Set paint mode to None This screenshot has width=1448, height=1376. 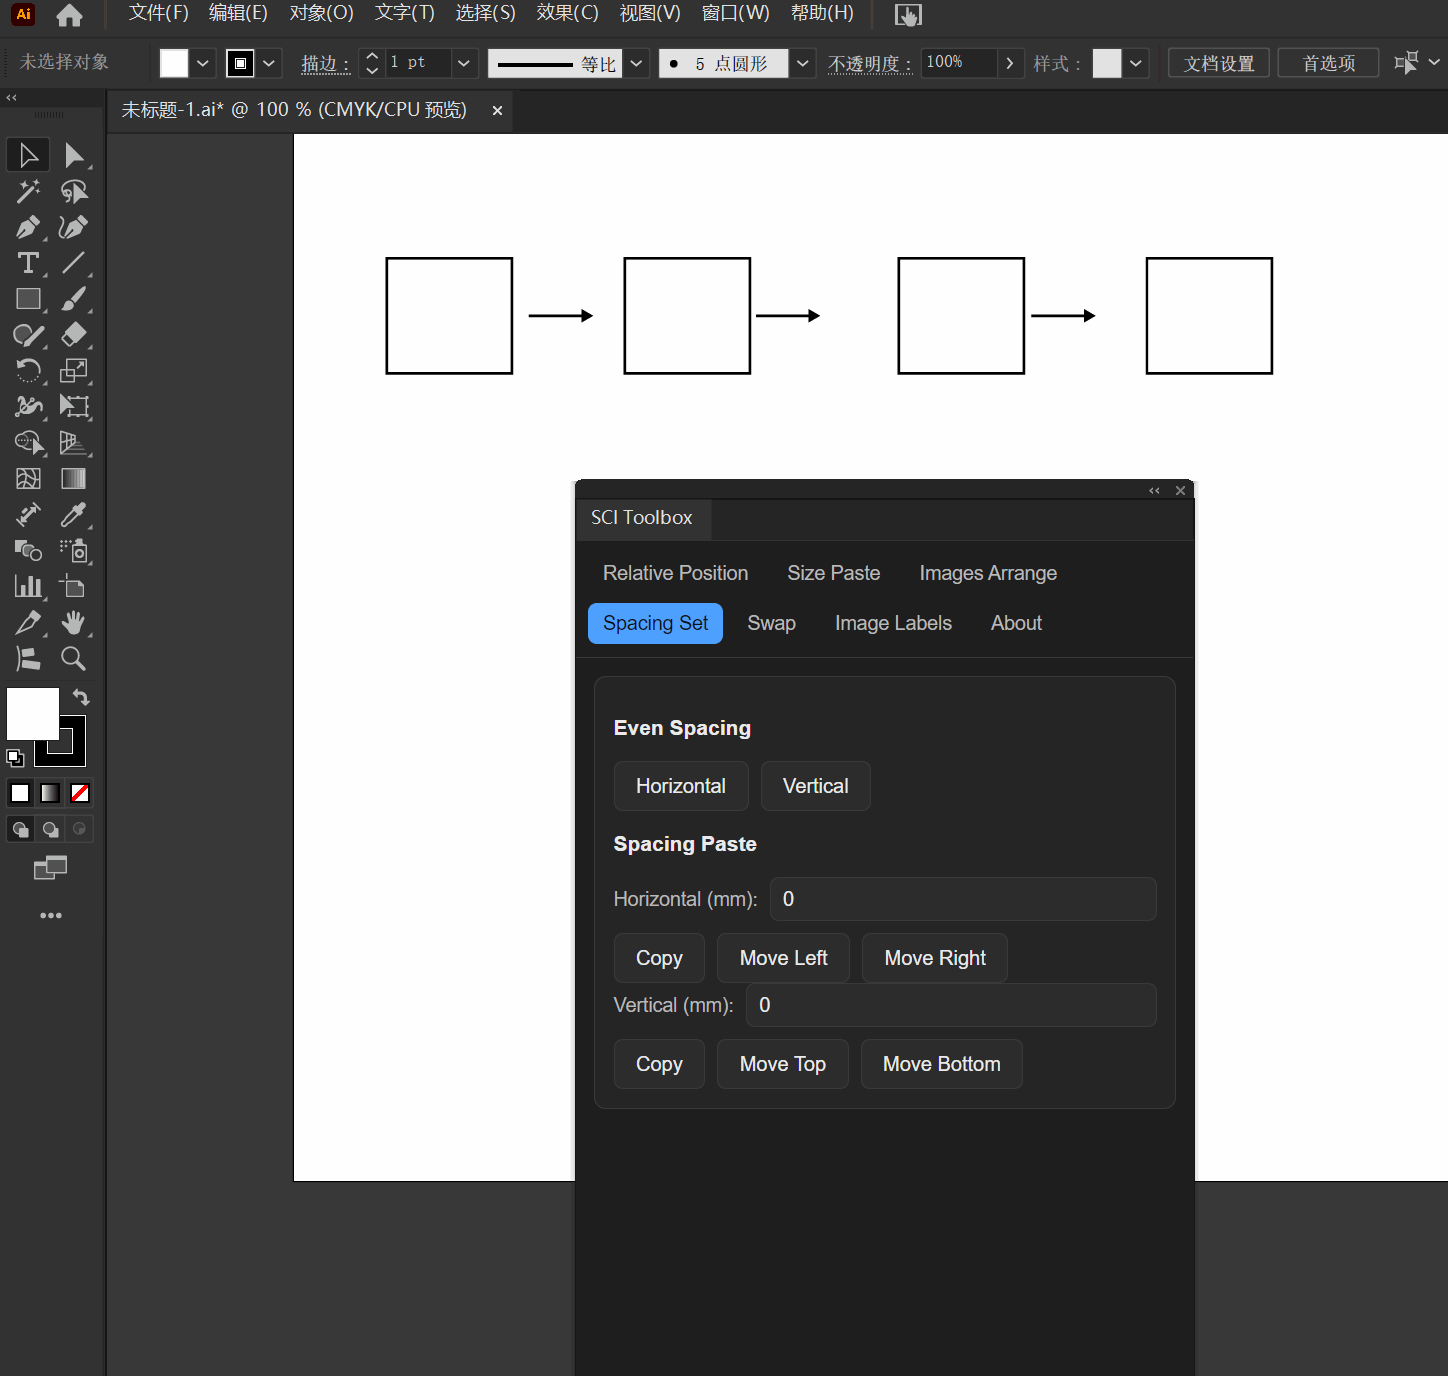tap(80, 793)
